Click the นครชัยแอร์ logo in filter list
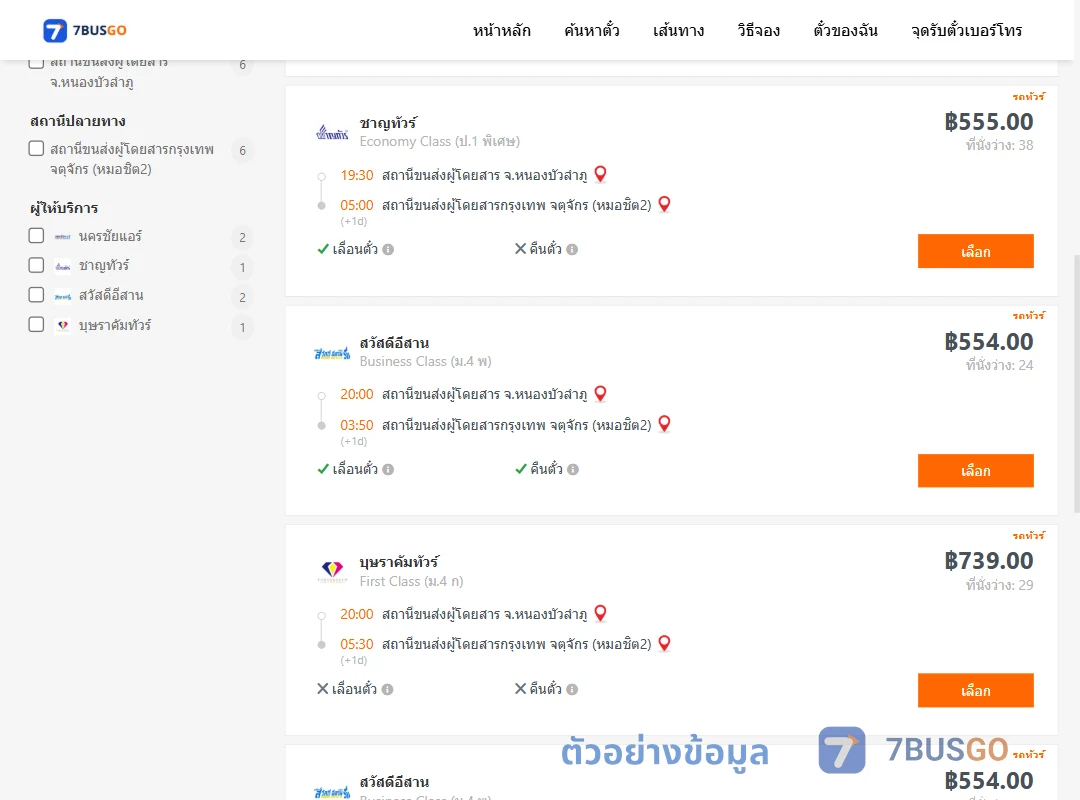The image size is (1080, 800). (63, 236)
